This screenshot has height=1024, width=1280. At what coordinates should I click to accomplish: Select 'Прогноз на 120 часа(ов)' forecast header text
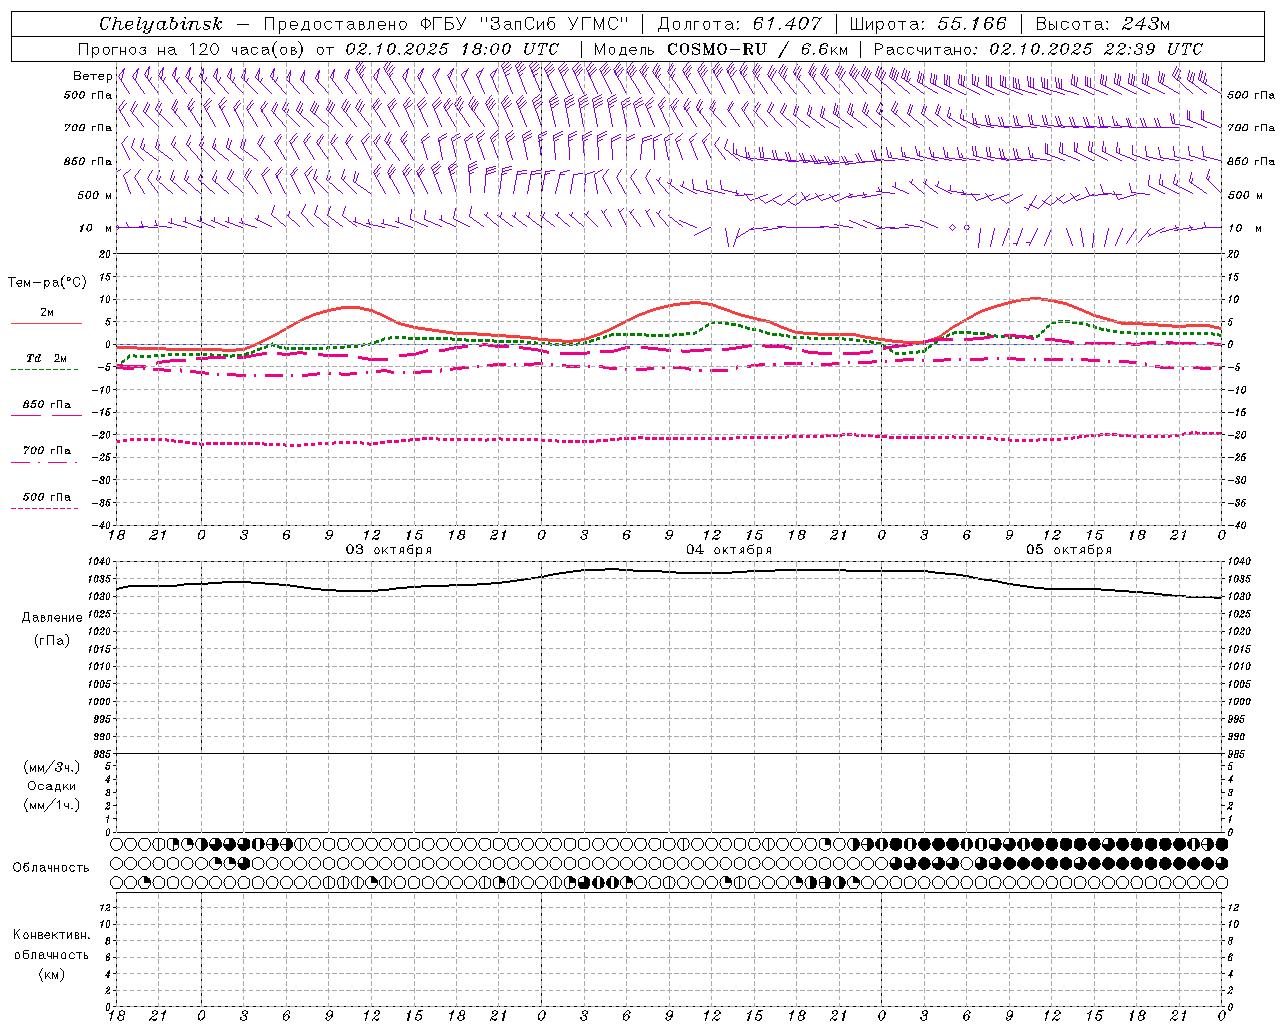[x=193, y=49]
